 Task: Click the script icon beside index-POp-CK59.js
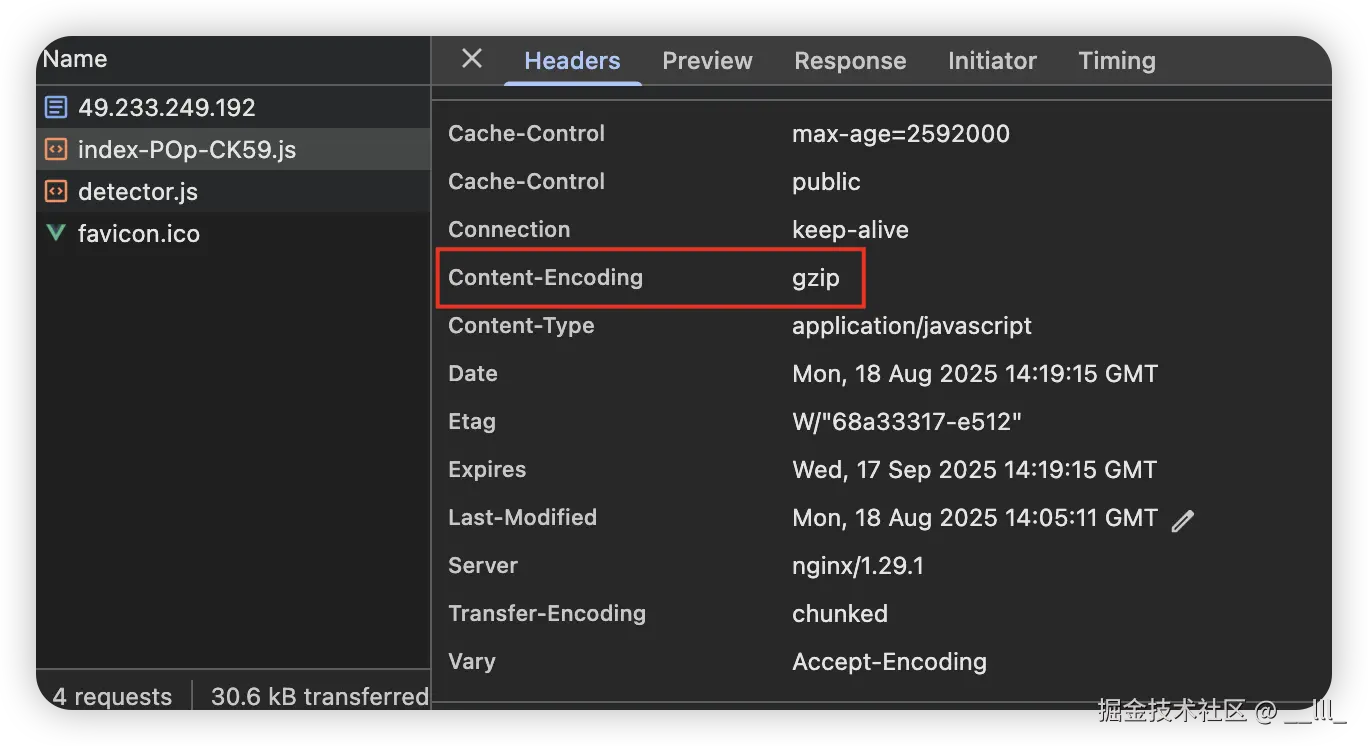tap(56, 150)
